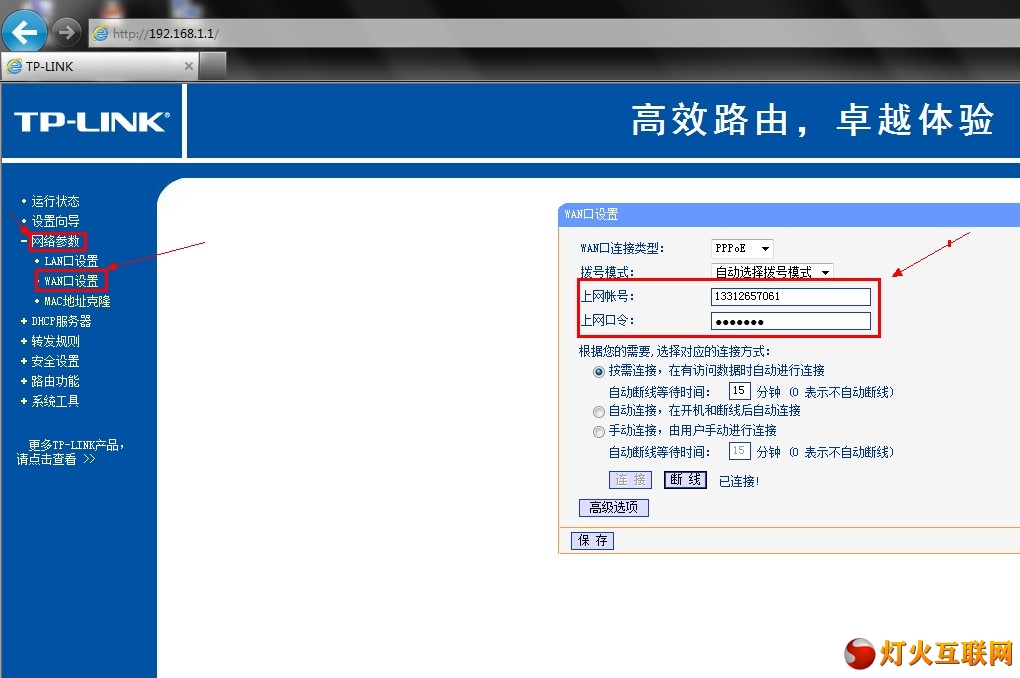Expand the DHCP服务器 menu section
The width and height of the screenshot is (1020, 678).
pos(61,321)
